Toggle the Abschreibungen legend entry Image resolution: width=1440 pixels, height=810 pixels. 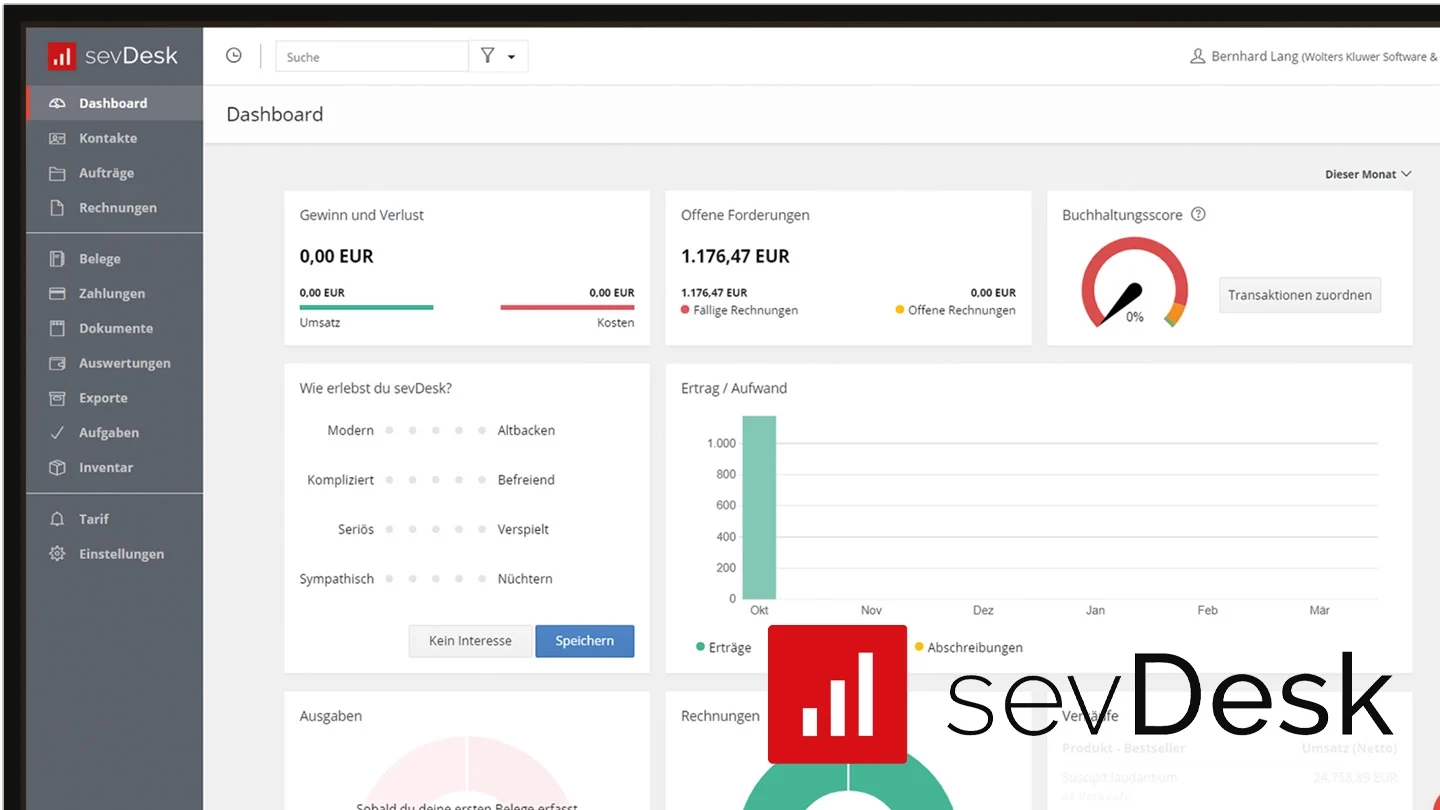click(x=968, y=647)
